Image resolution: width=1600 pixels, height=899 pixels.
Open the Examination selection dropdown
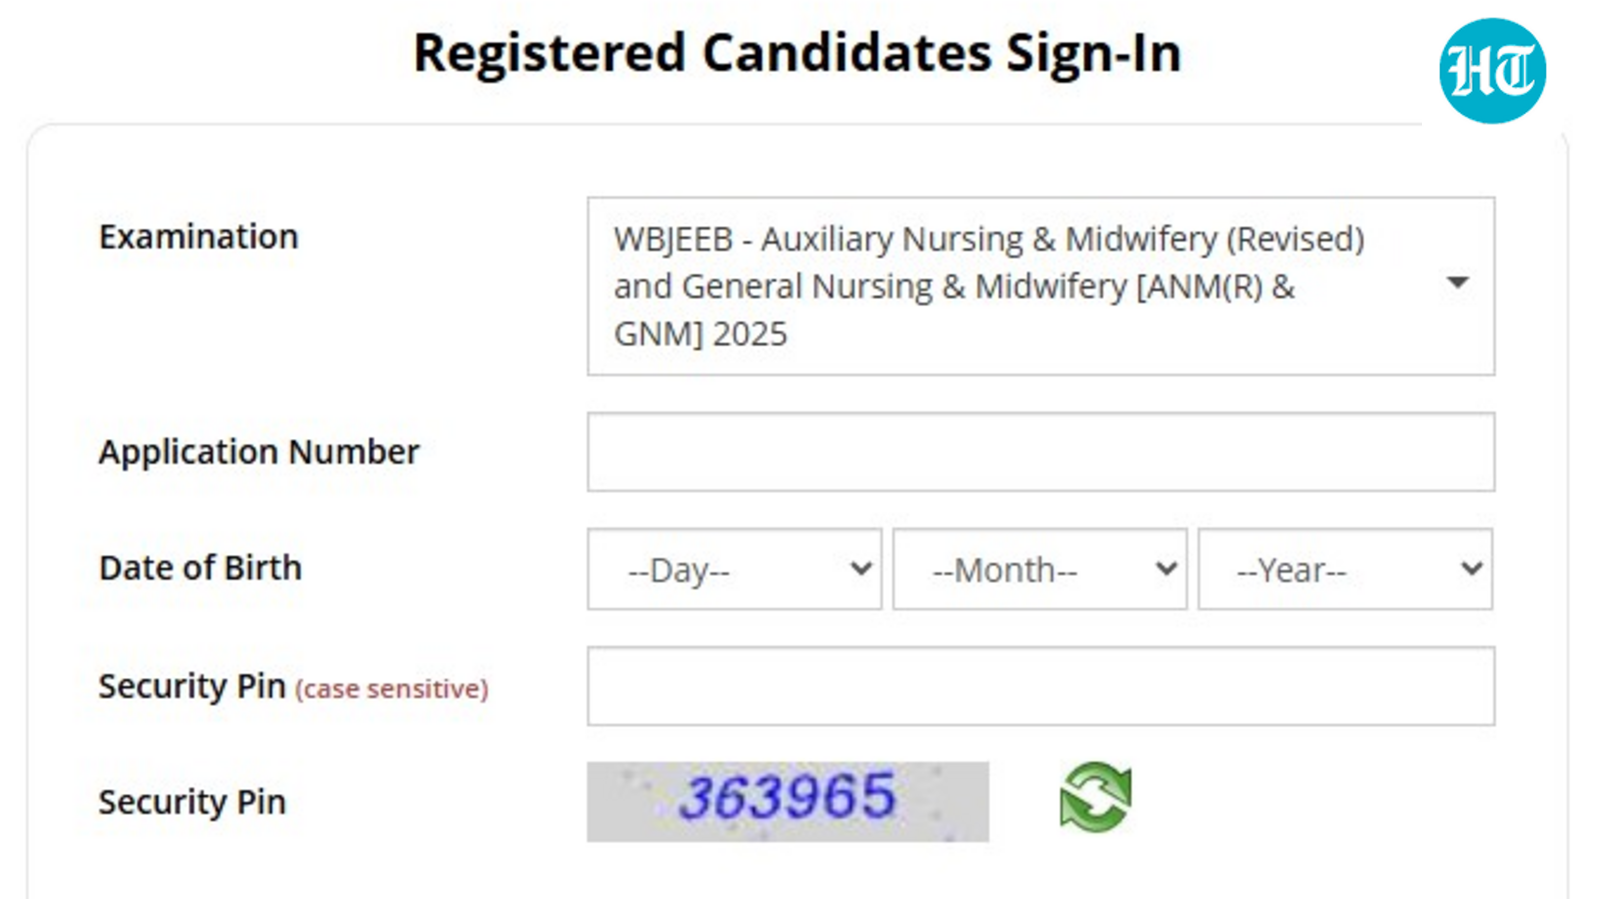[1040, 286]
